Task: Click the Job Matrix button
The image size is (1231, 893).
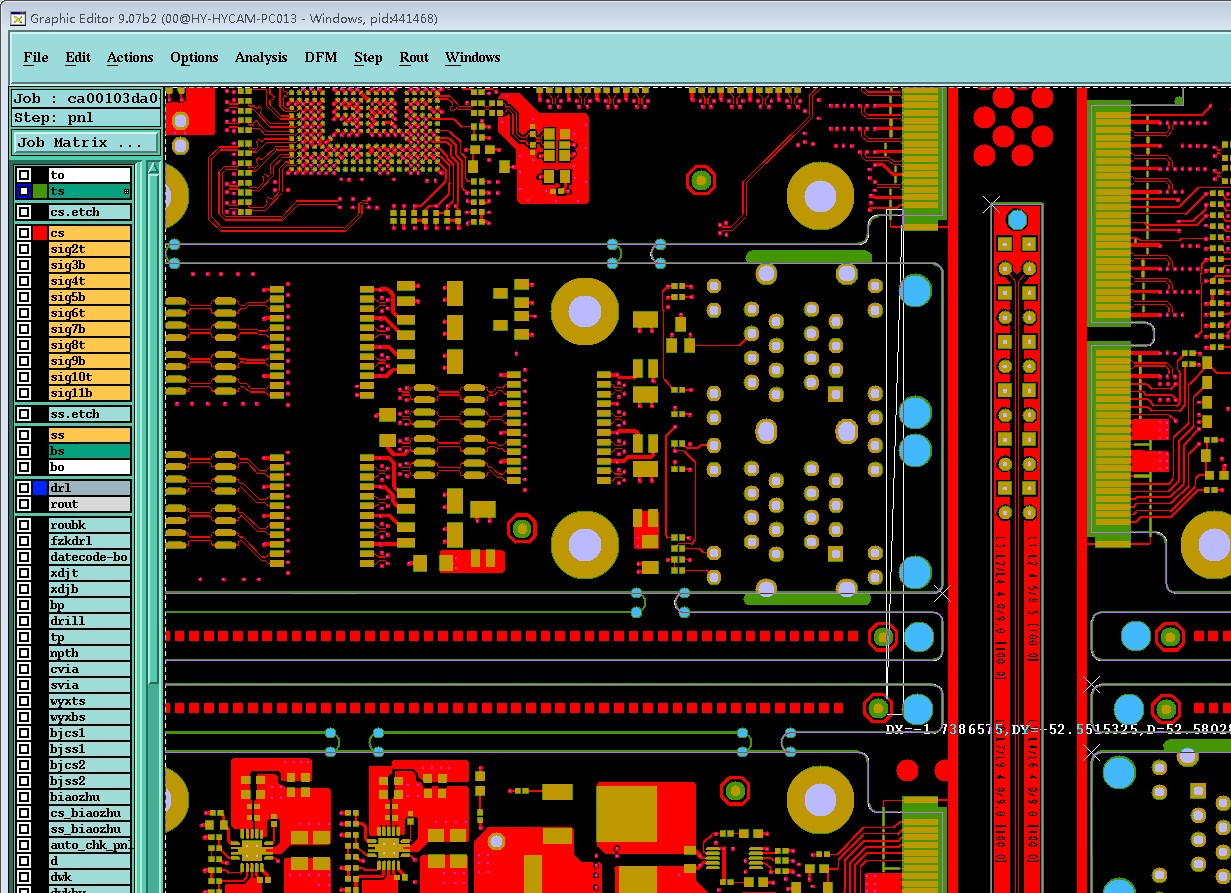Action: tap(85, 143)
